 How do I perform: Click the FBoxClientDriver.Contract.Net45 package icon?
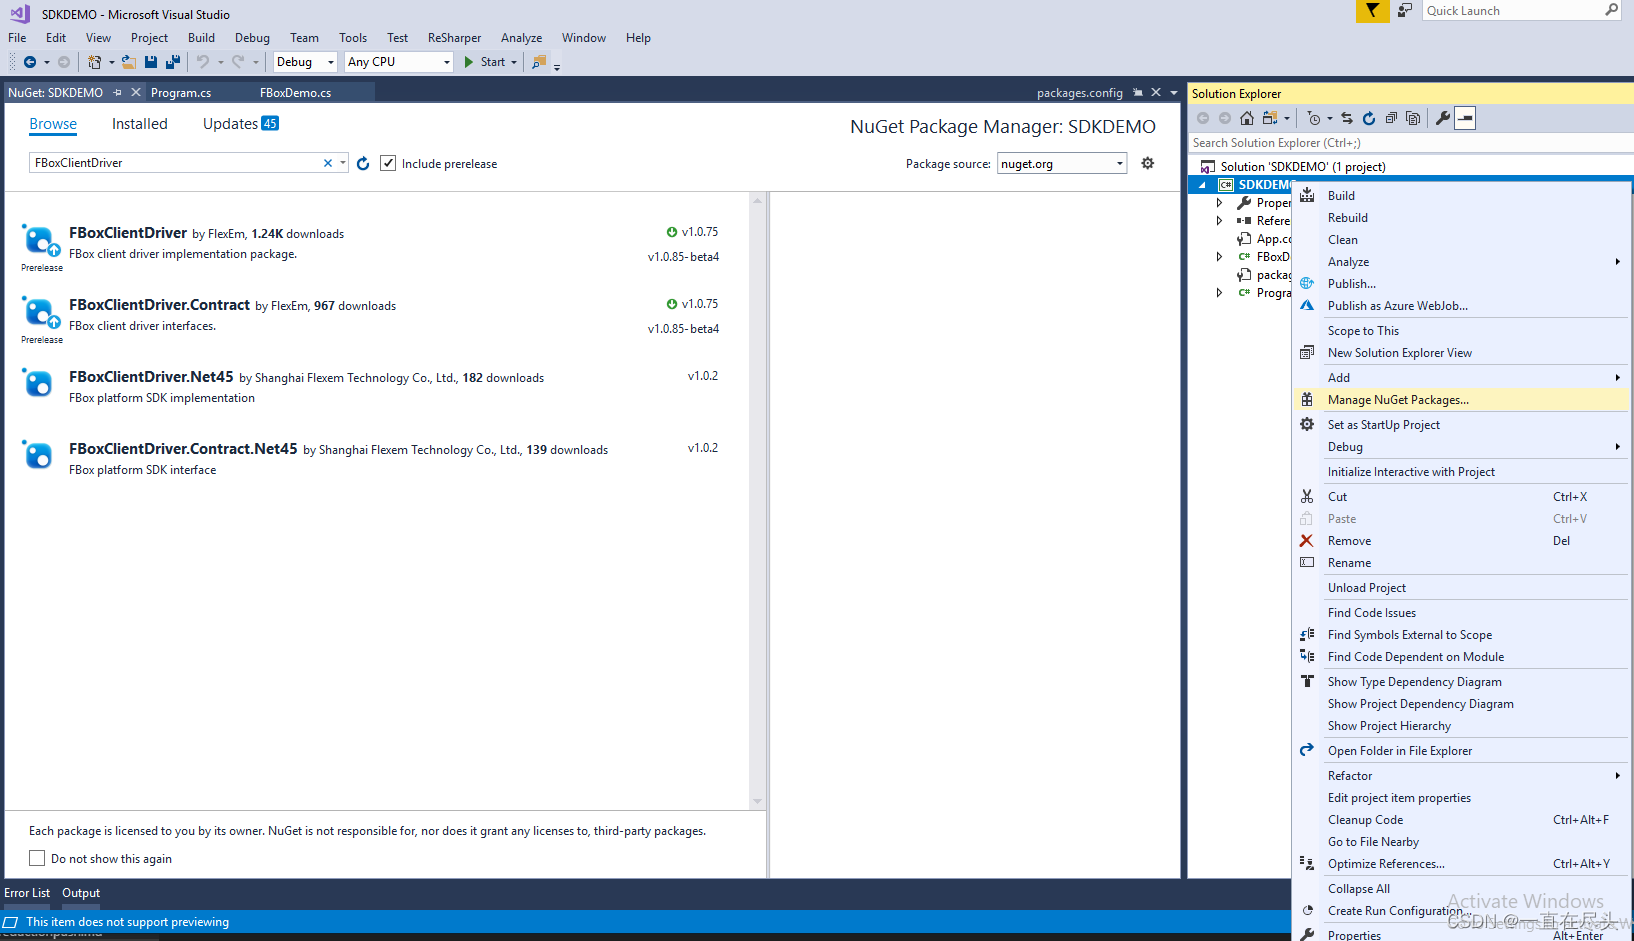point(38,456)
